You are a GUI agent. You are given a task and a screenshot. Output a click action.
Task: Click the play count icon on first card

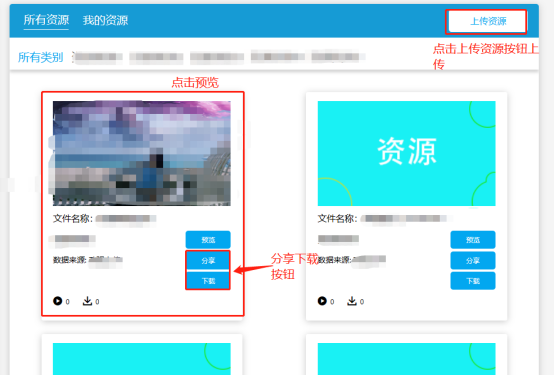coord(57,301)
